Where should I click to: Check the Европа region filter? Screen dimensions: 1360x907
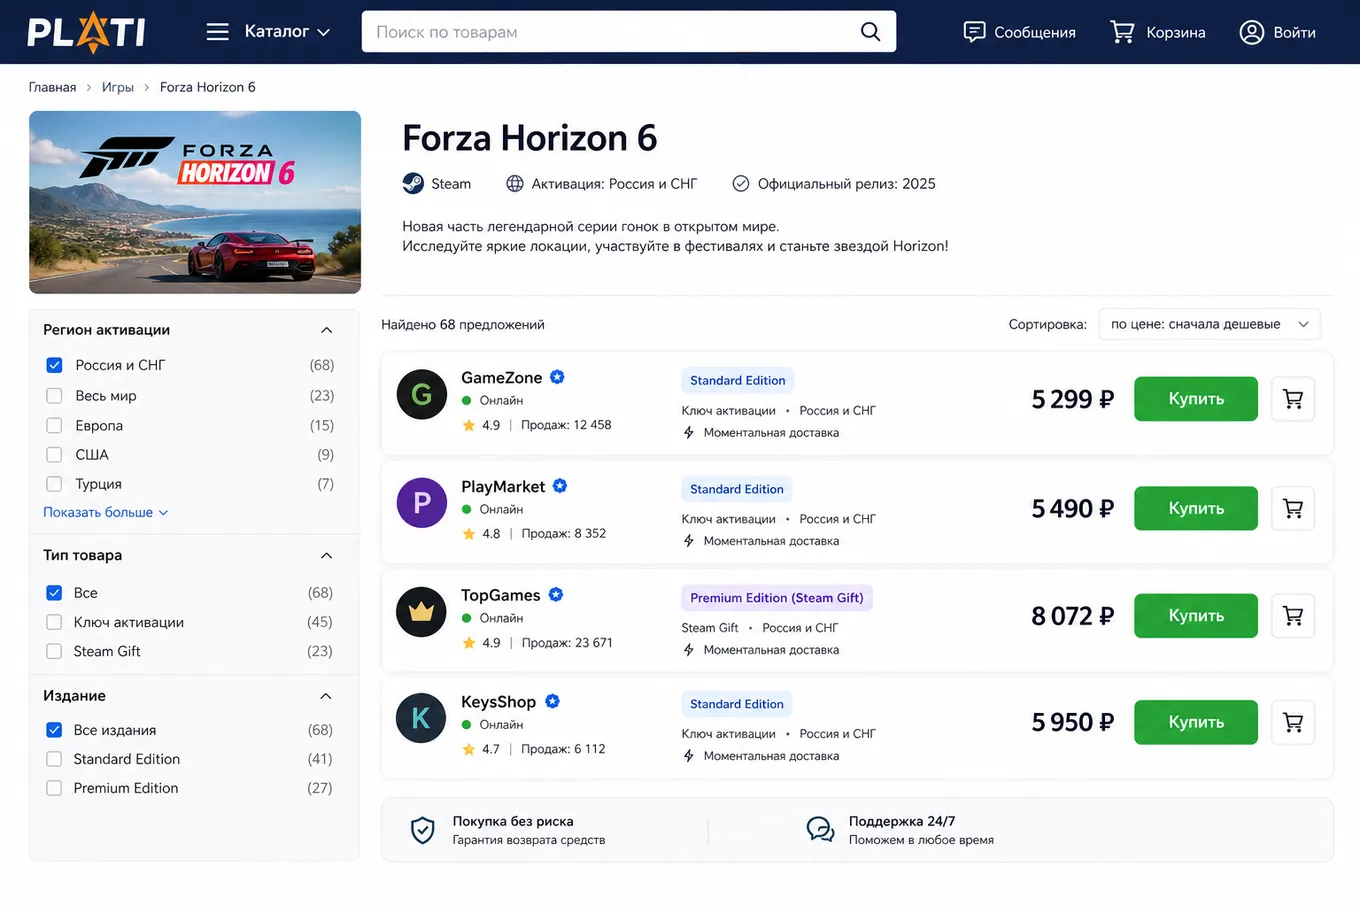coord(55,426)
